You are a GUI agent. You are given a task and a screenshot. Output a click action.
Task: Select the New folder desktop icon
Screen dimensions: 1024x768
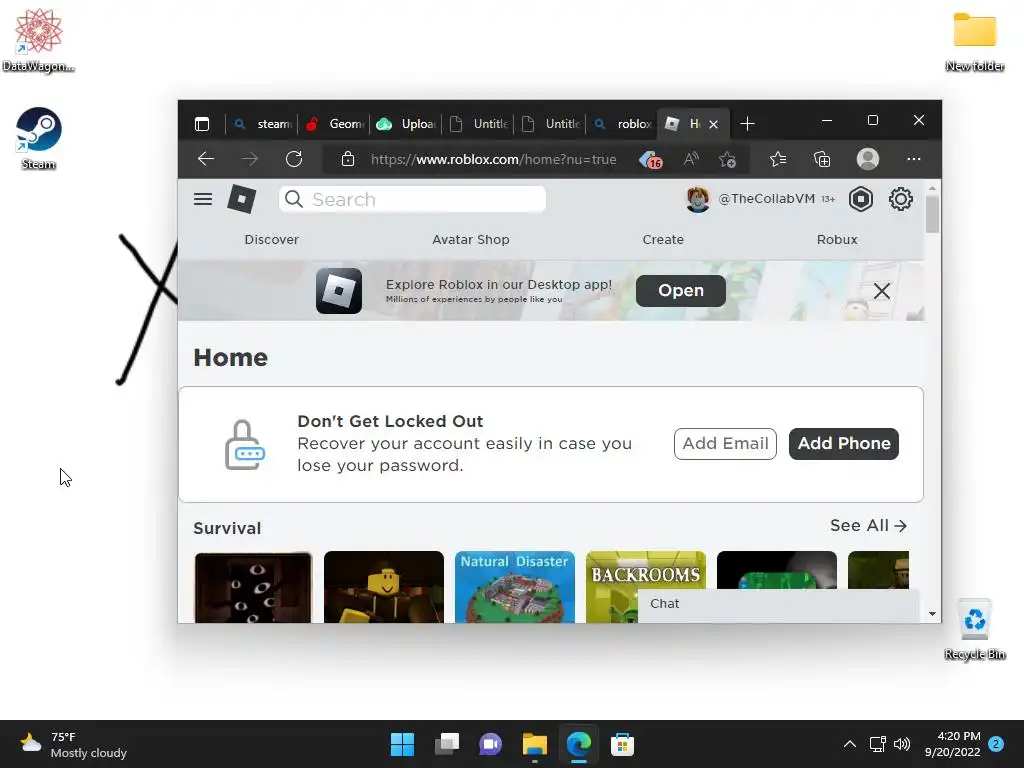pyautogui.click(x=974, y=40)
